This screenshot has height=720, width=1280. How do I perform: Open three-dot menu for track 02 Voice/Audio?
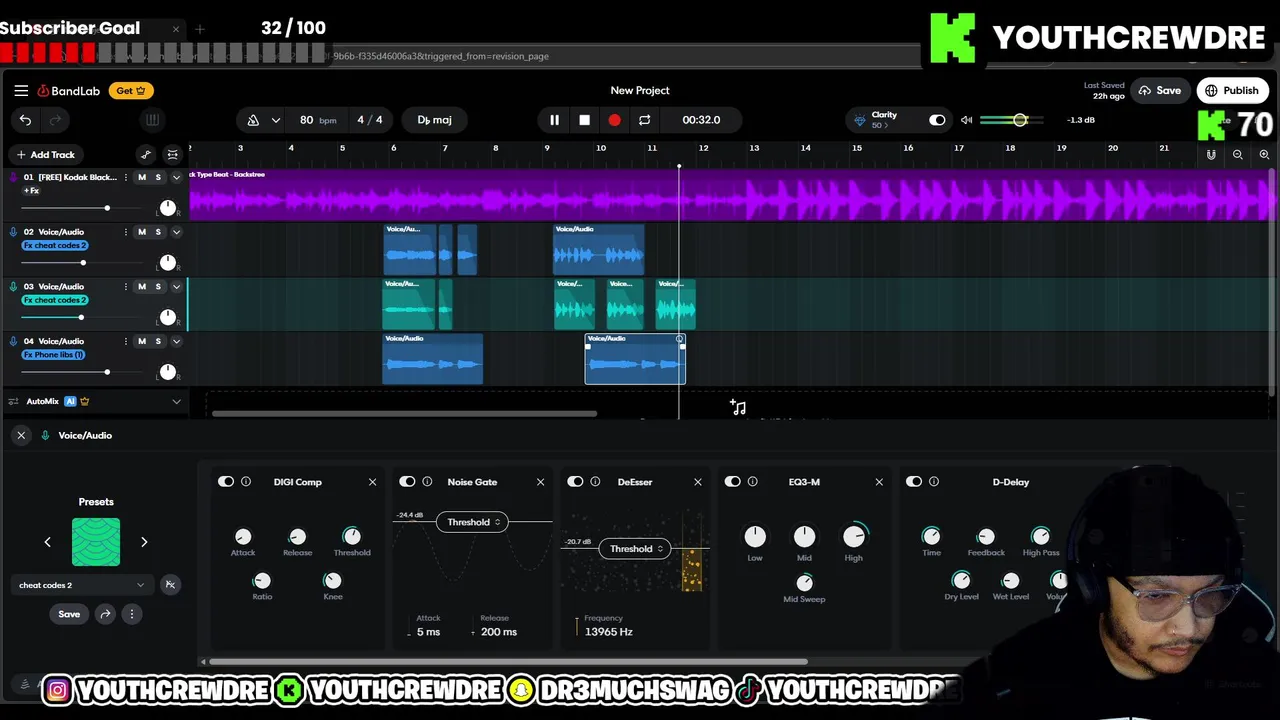(125, 232)
